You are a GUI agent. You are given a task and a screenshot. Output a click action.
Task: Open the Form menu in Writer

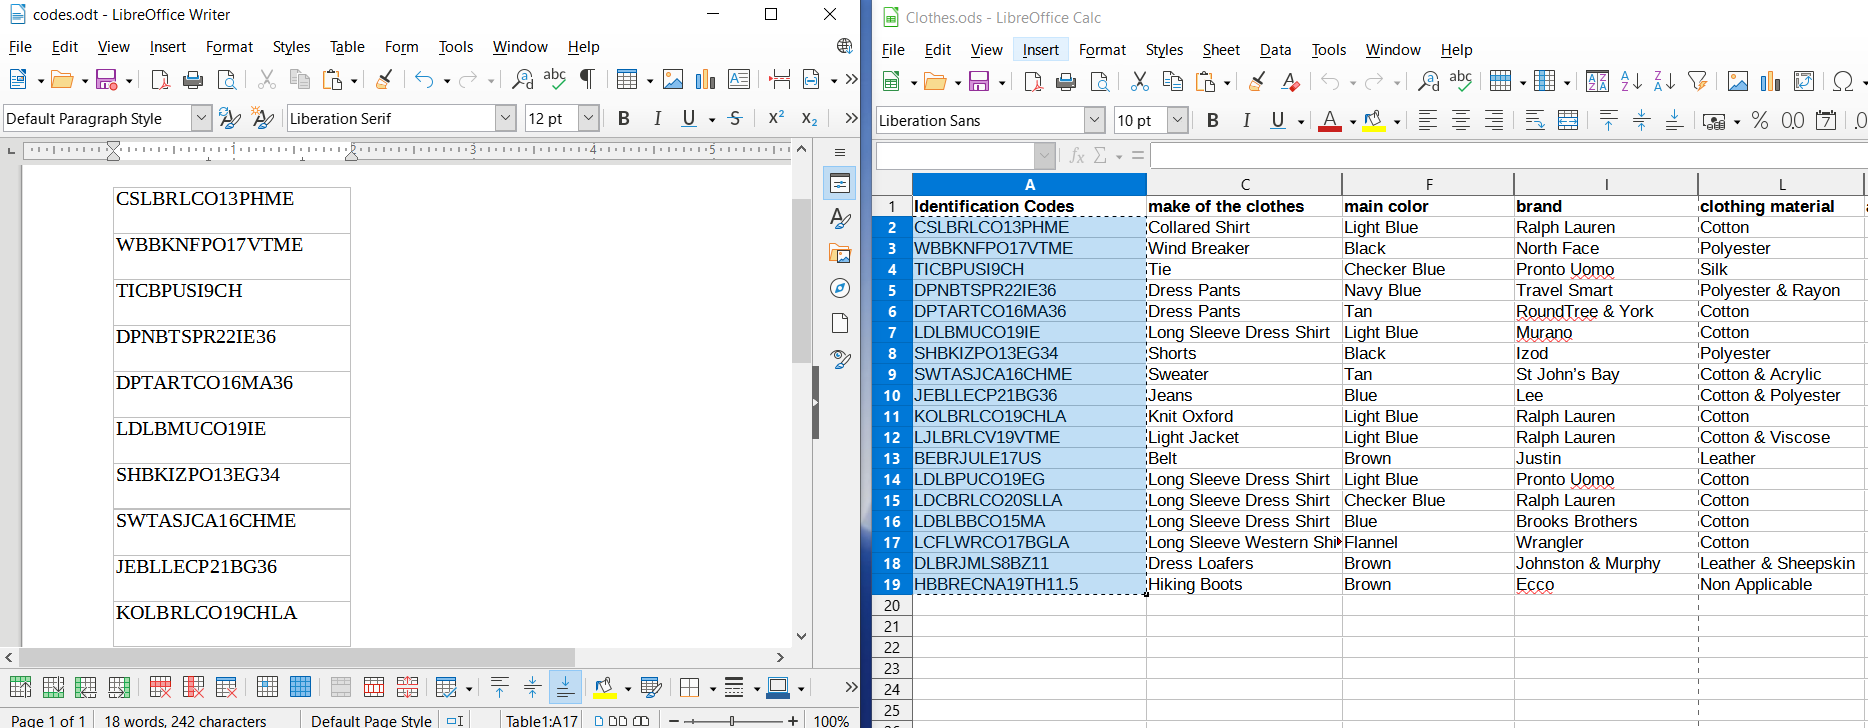tap(401, 47)
